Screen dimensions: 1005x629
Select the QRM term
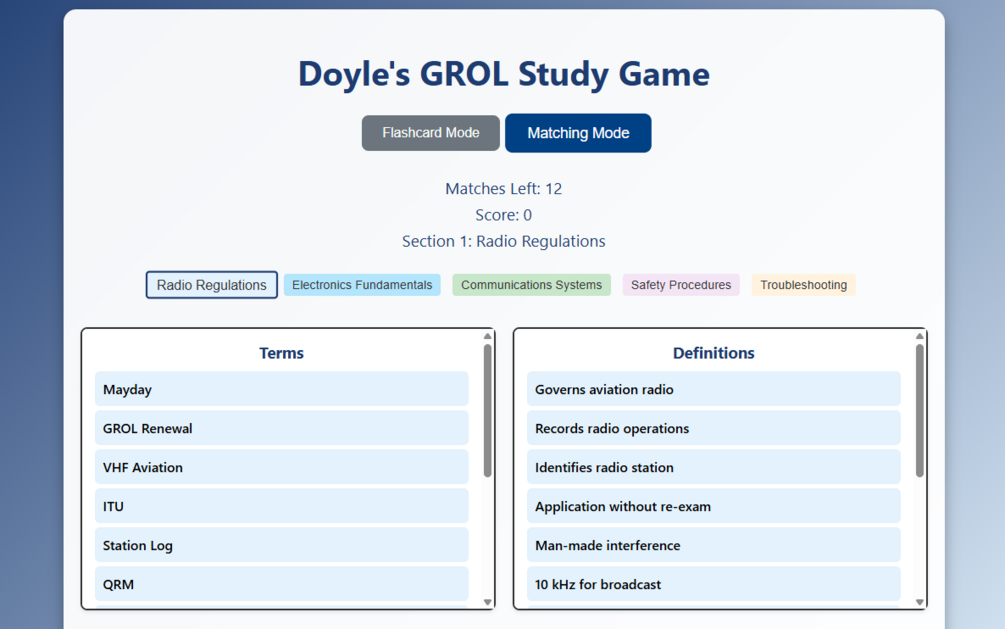coord(281,584)
